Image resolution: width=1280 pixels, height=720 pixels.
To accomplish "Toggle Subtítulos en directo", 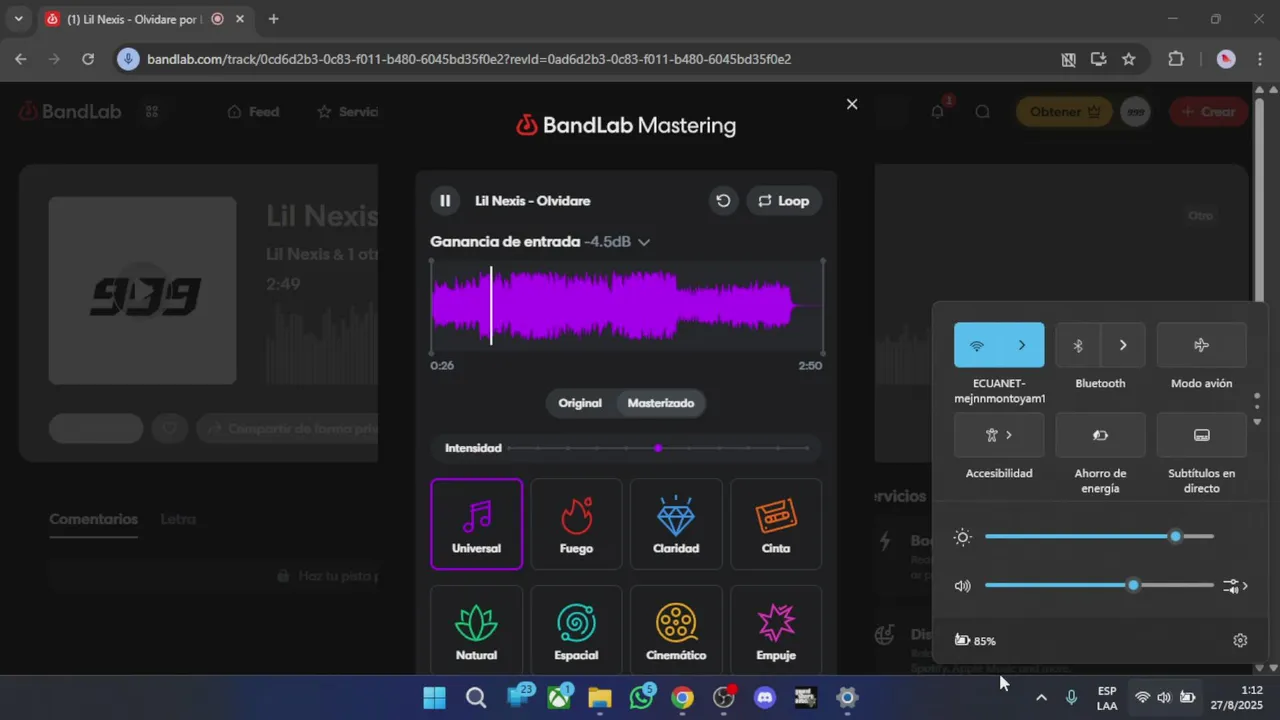I will [x=1201, y=435].
